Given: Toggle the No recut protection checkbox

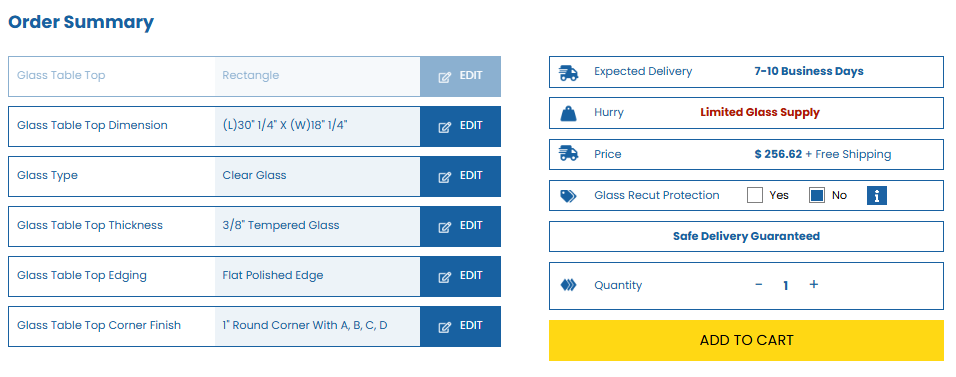Looking at the screenshot, I should coord(817,195).
